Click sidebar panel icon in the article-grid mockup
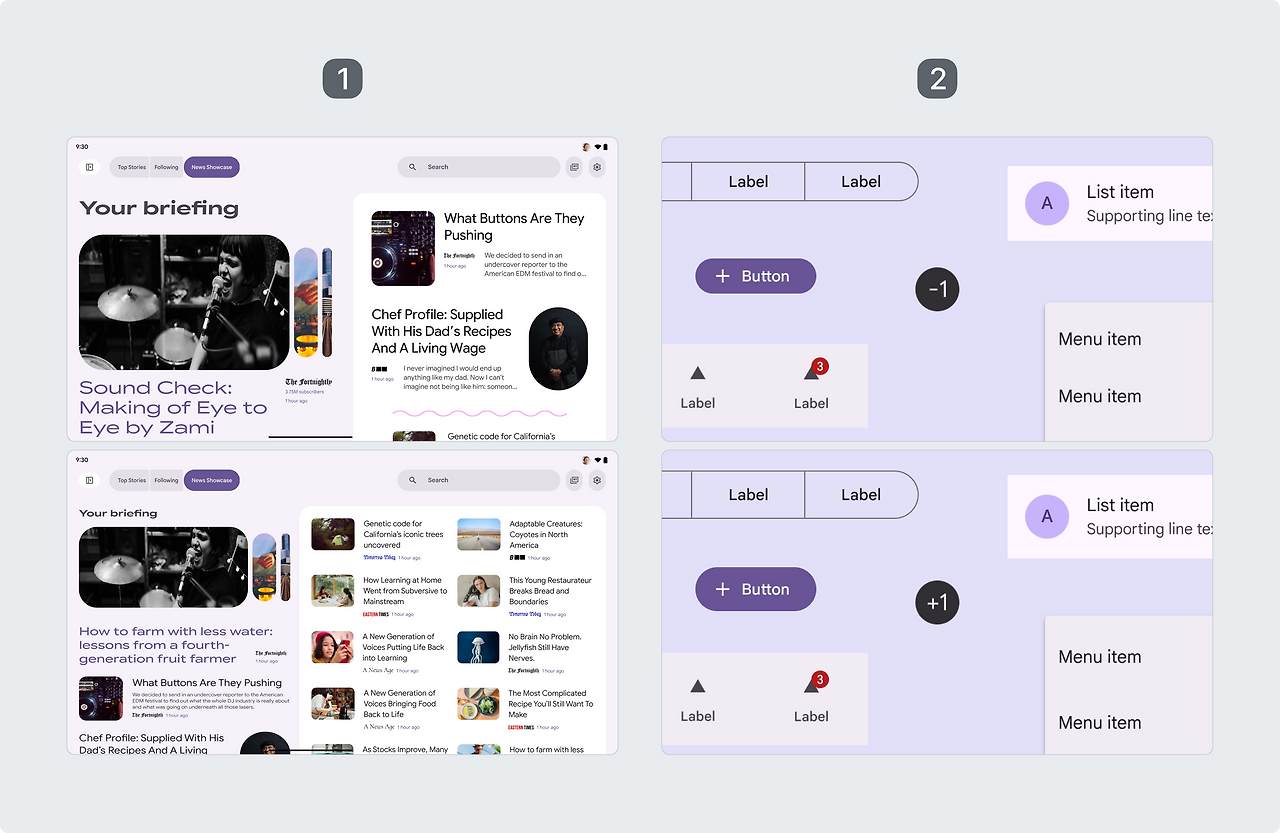The height and width of the screenshot is (833, 1280). (89, 480)
